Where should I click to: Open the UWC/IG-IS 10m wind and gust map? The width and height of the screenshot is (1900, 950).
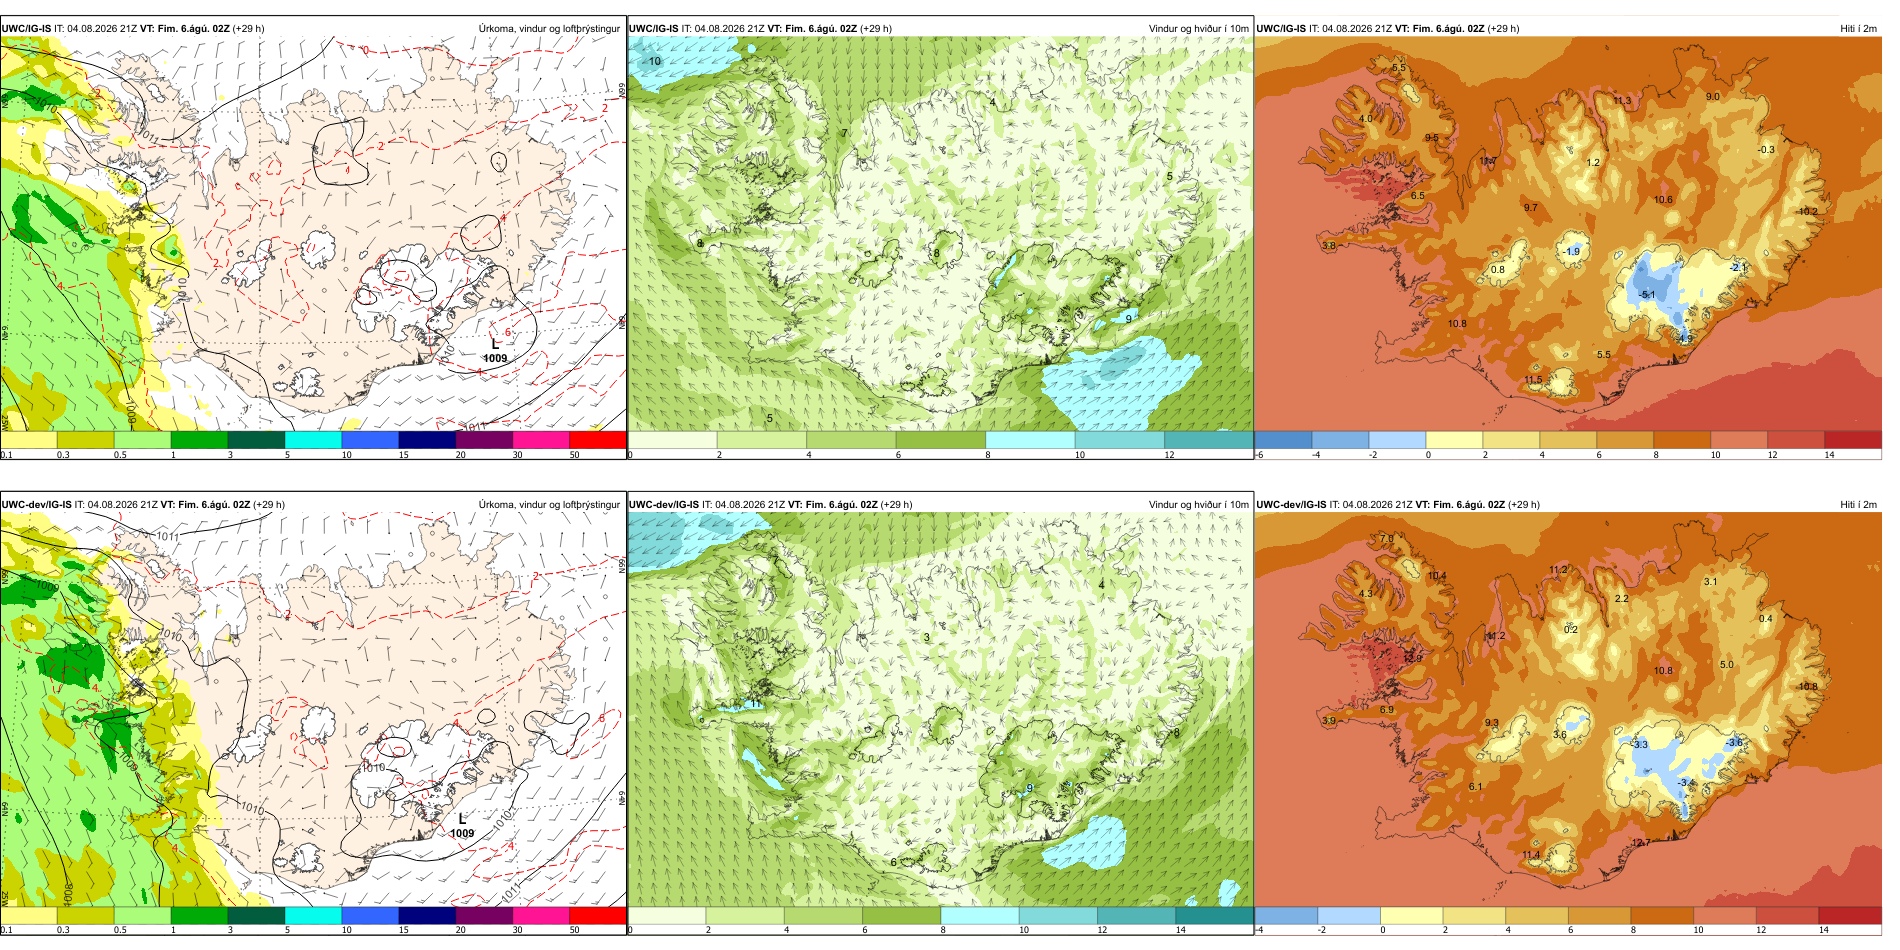coord(940,234)
